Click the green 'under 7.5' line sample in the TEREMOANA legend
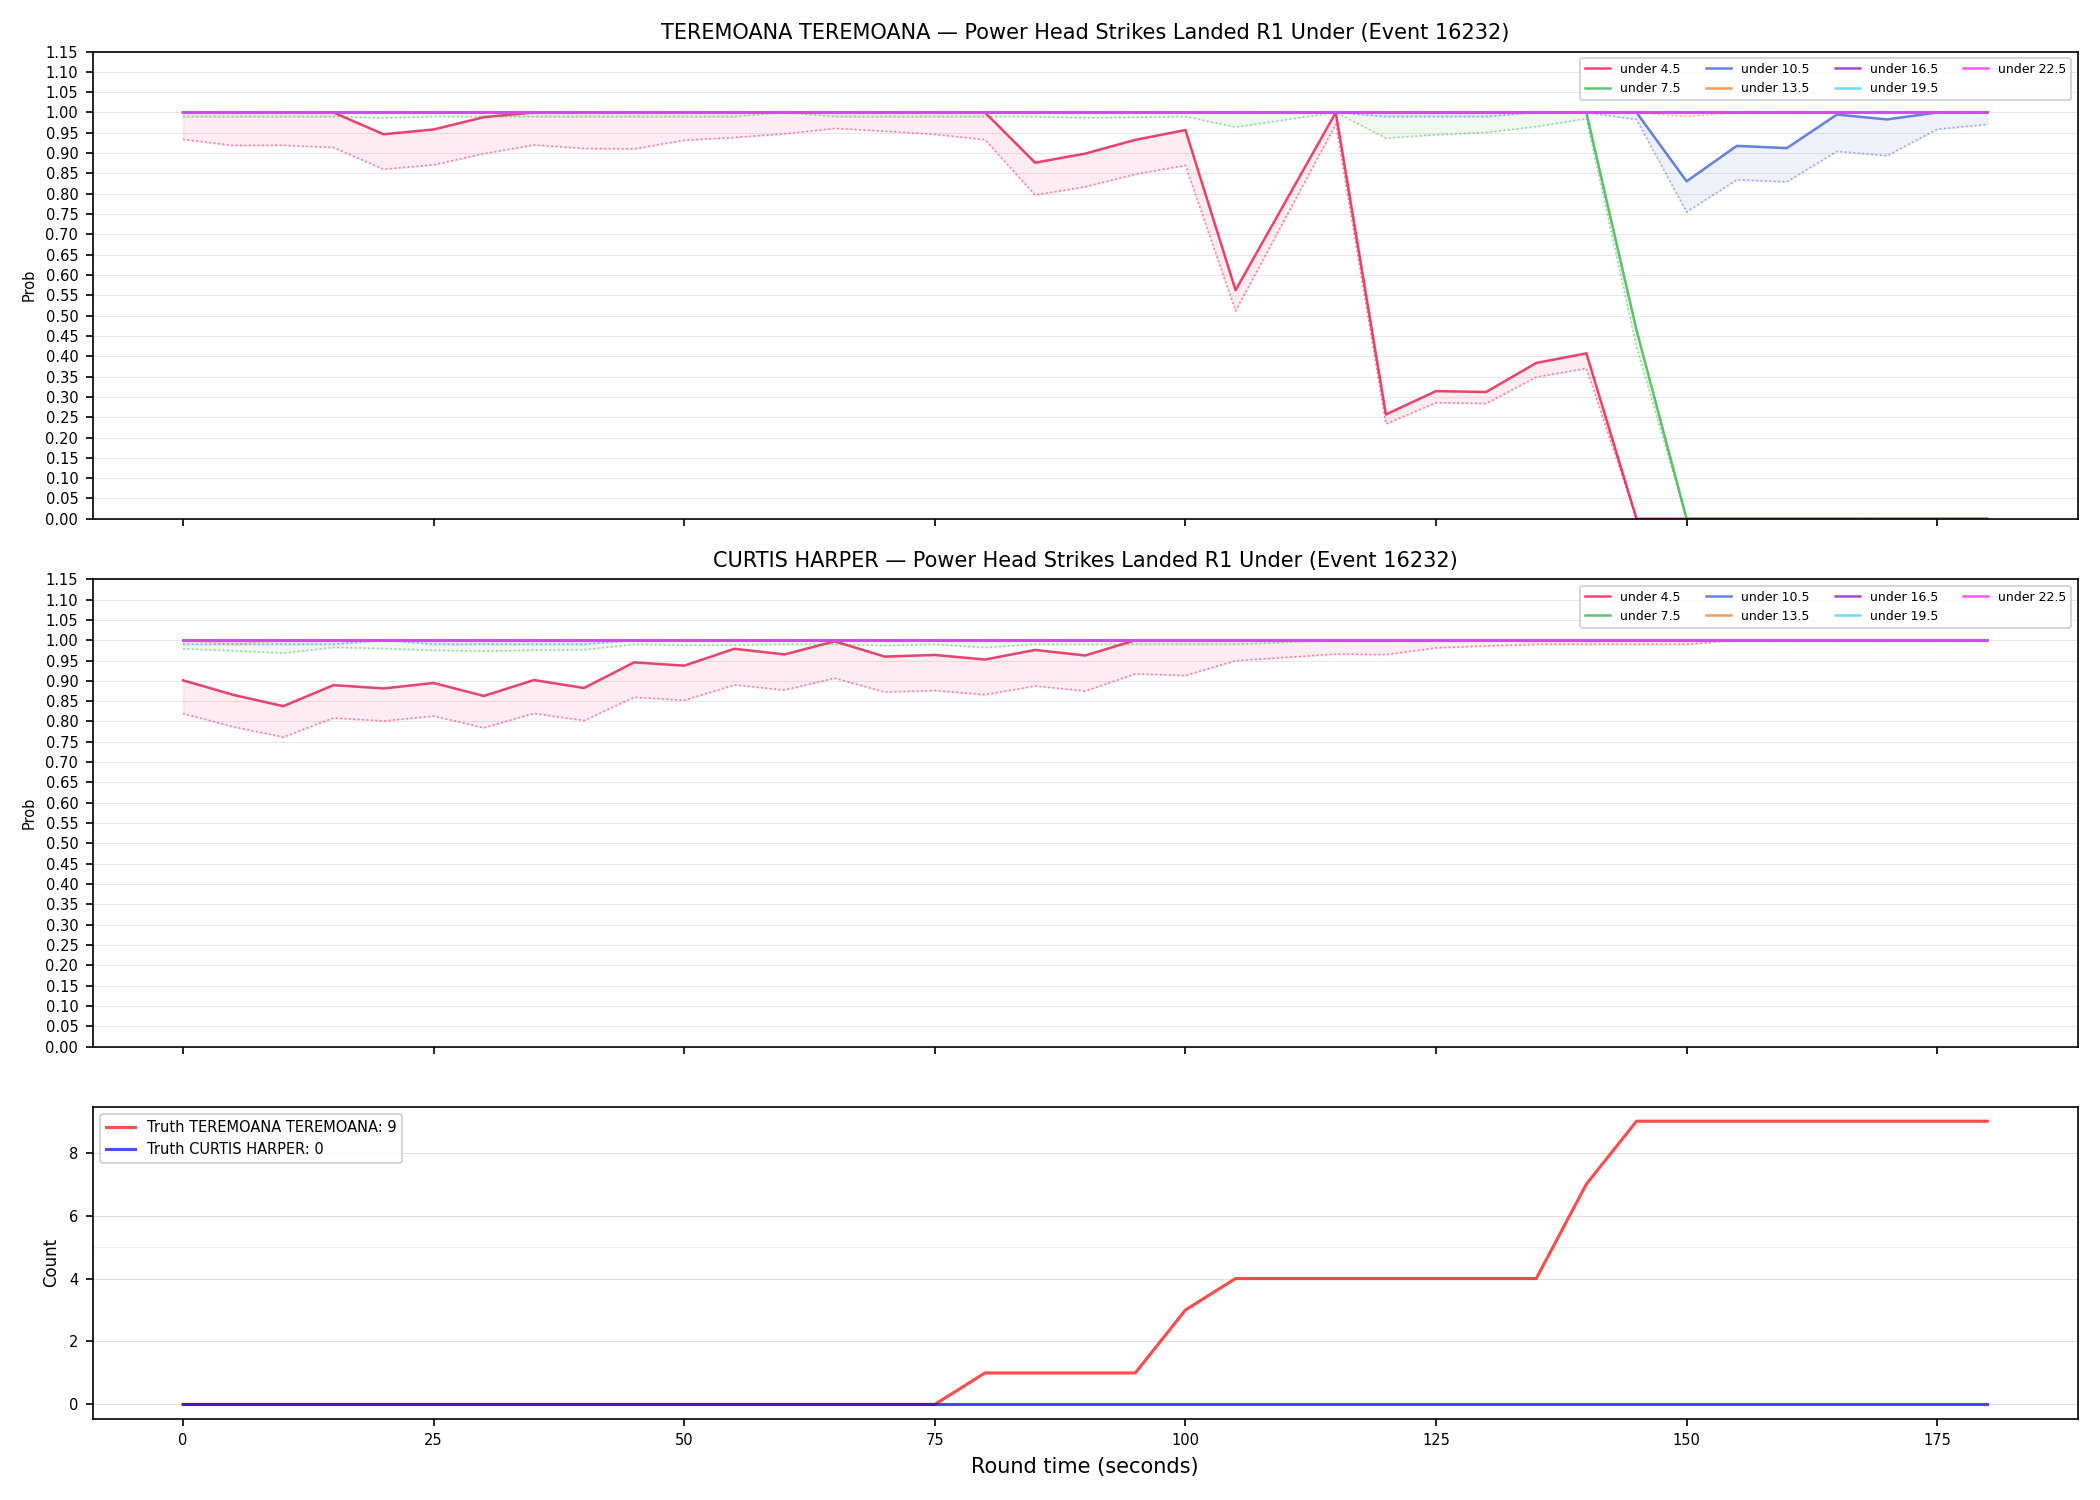 click(x=1598, y=88)
